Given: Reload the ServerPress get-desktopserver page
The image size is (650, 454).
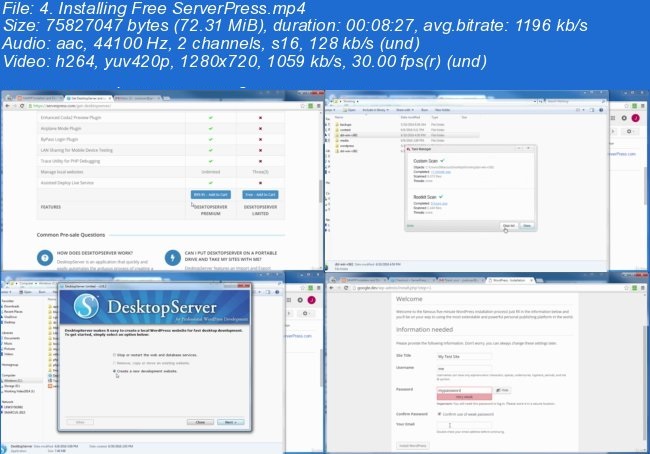Looking at the screenshot, I should [22, 106].
